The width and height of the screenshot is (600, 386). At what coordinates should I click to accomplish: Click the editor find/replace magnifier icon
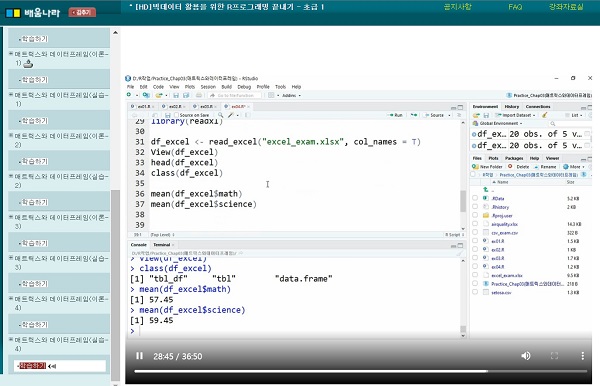click(220, 115)
